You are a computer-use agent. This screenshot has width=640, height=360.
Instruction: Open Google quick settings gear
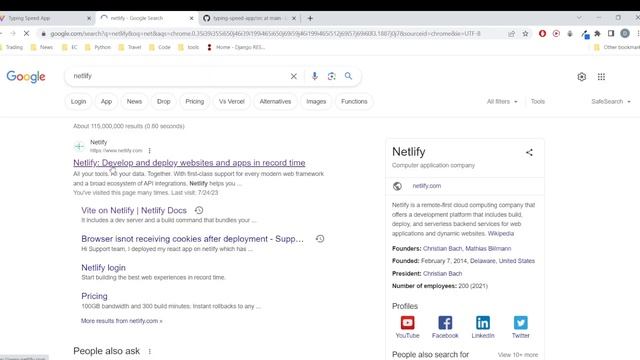(x=582, y=77)
